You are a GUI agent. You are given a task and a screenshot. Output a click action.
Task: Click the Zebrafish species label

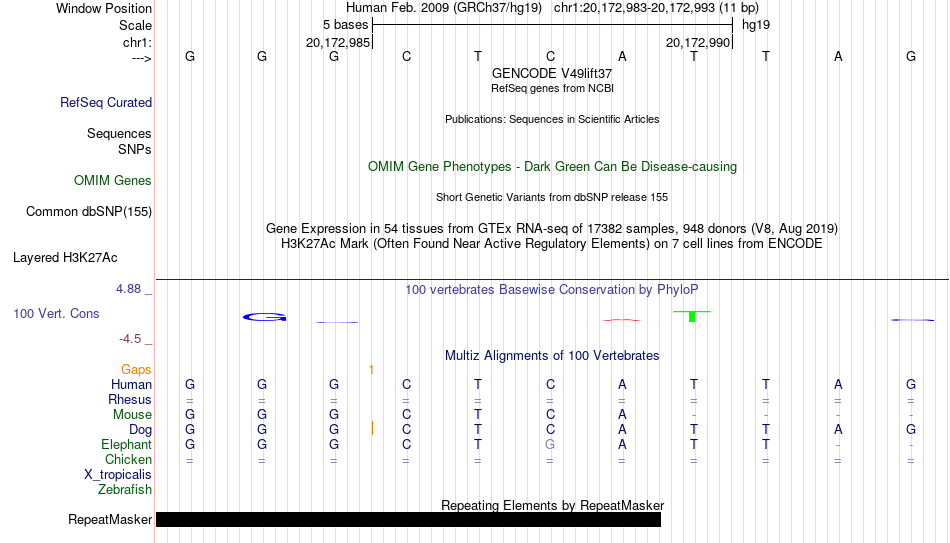pos(125,490)
